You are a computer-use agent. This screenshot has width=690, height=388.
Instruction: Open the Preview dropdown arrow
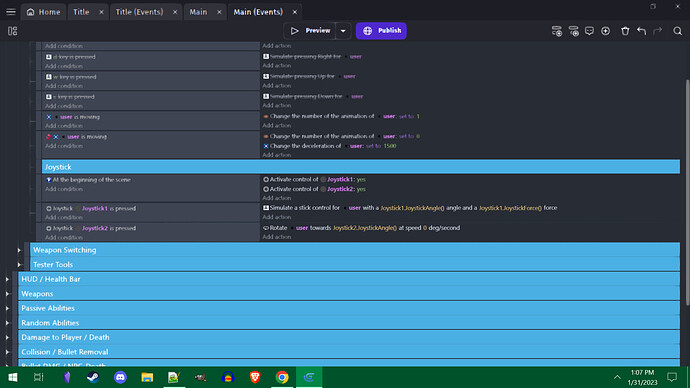tap(343, 31)
